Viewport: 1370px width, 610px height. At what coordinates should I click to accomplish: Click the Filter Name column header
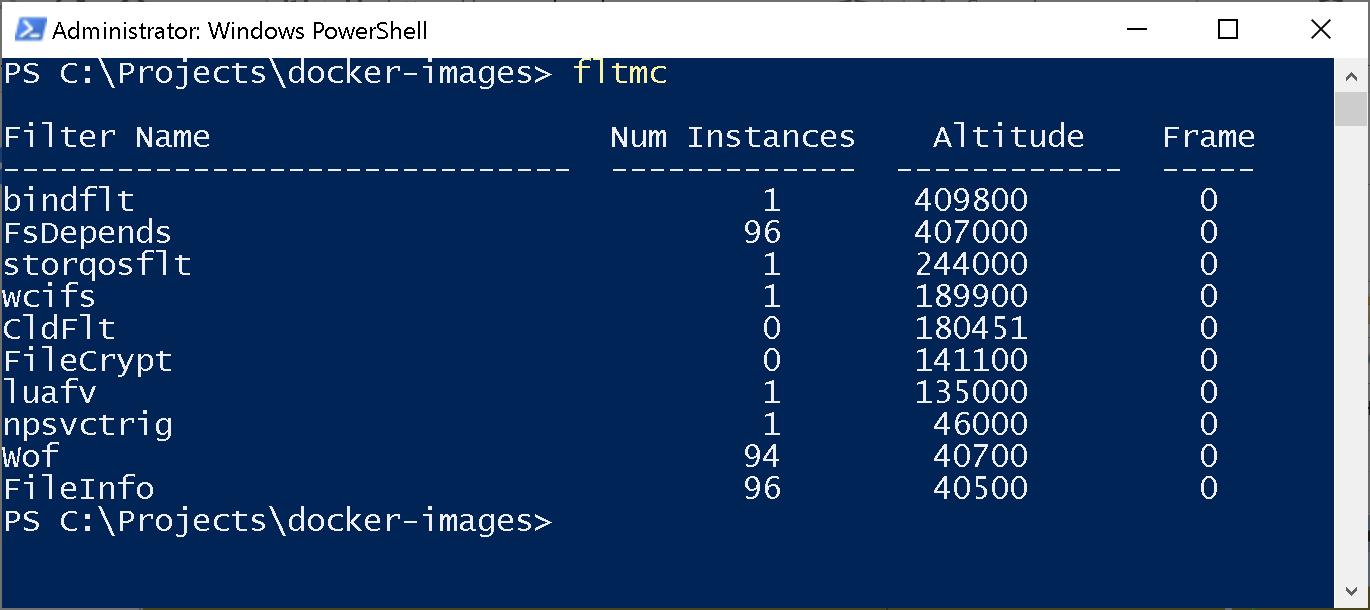107,137
